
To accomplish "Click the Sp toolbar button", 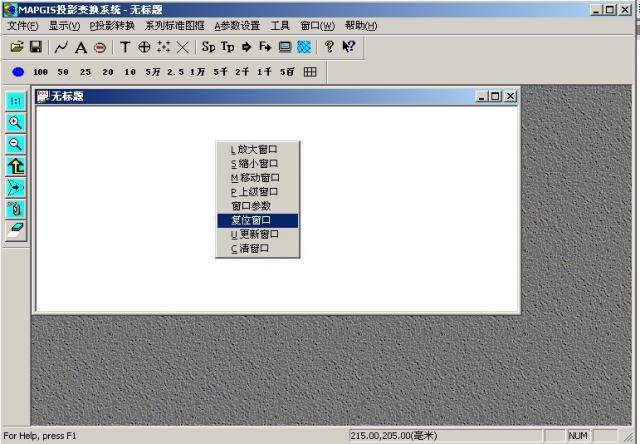I will [x=208, y=47].
